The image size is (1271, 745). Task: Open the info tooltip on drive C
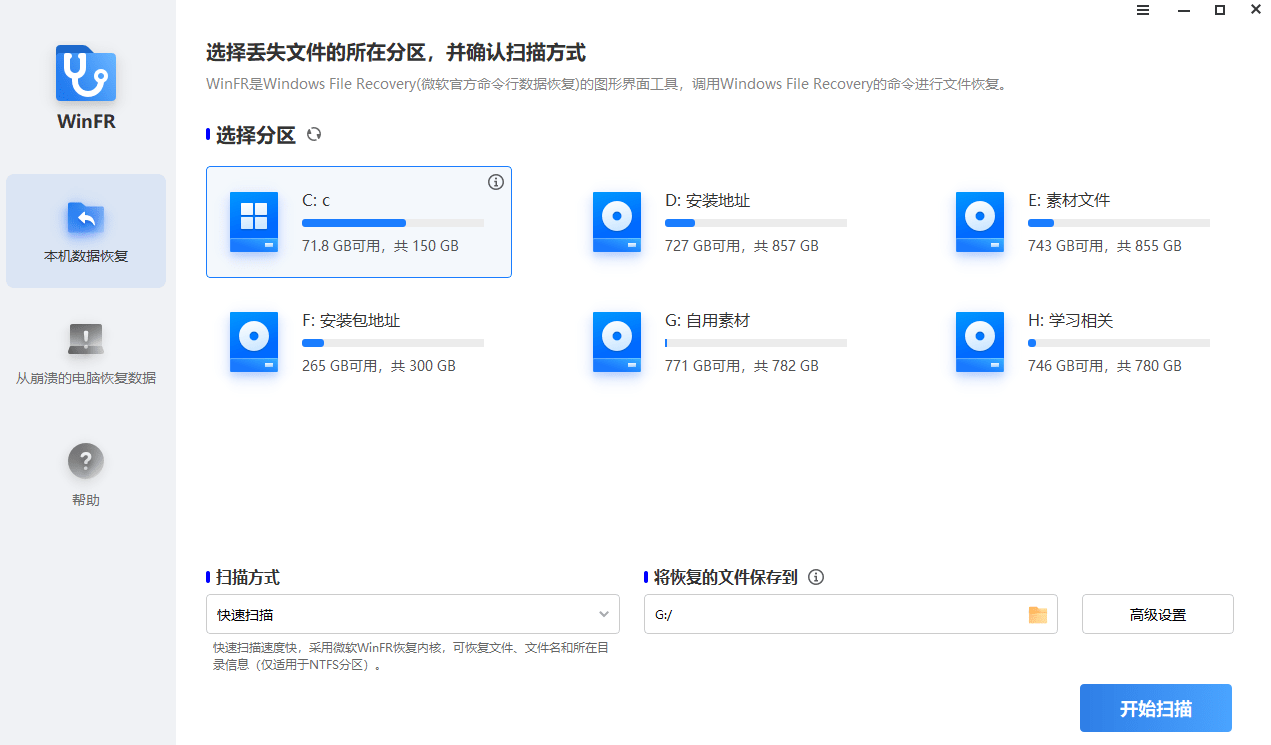[496, 182]
